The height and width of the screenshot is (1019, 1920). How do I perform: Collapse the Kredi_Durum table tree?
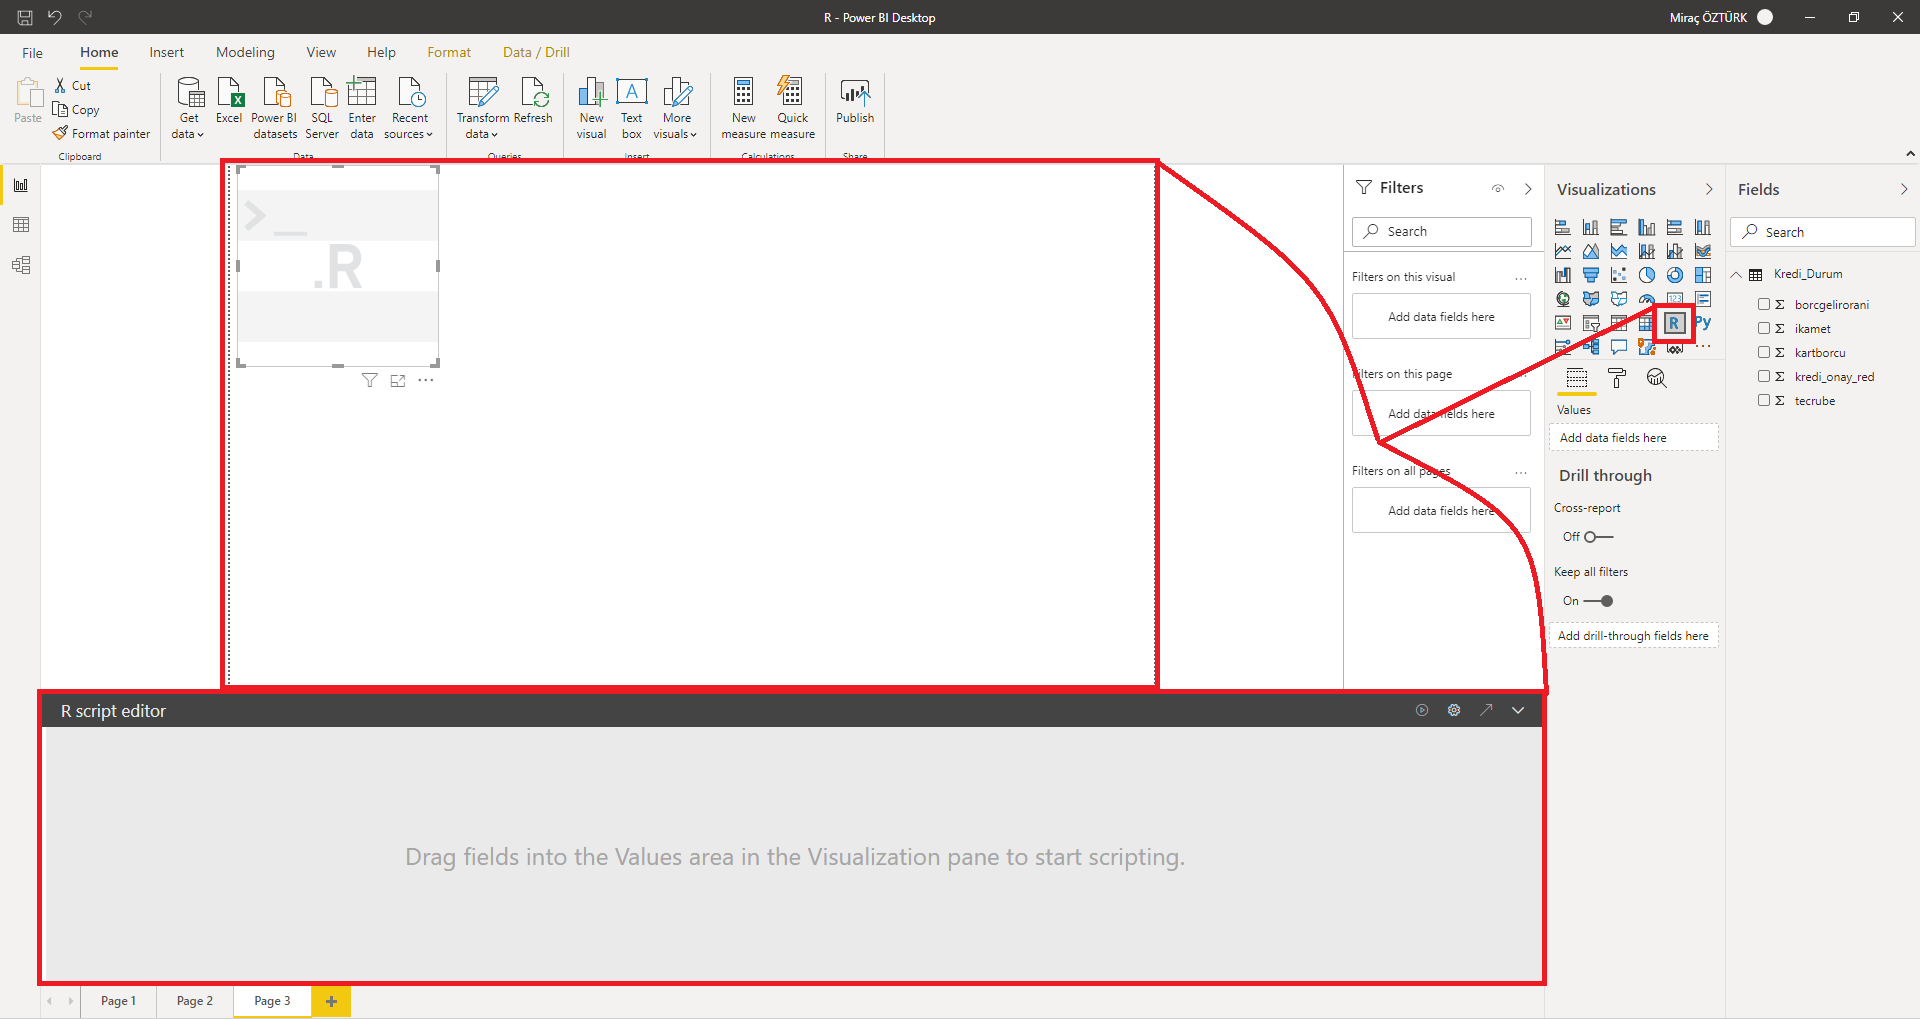[x=1737, y=275]
